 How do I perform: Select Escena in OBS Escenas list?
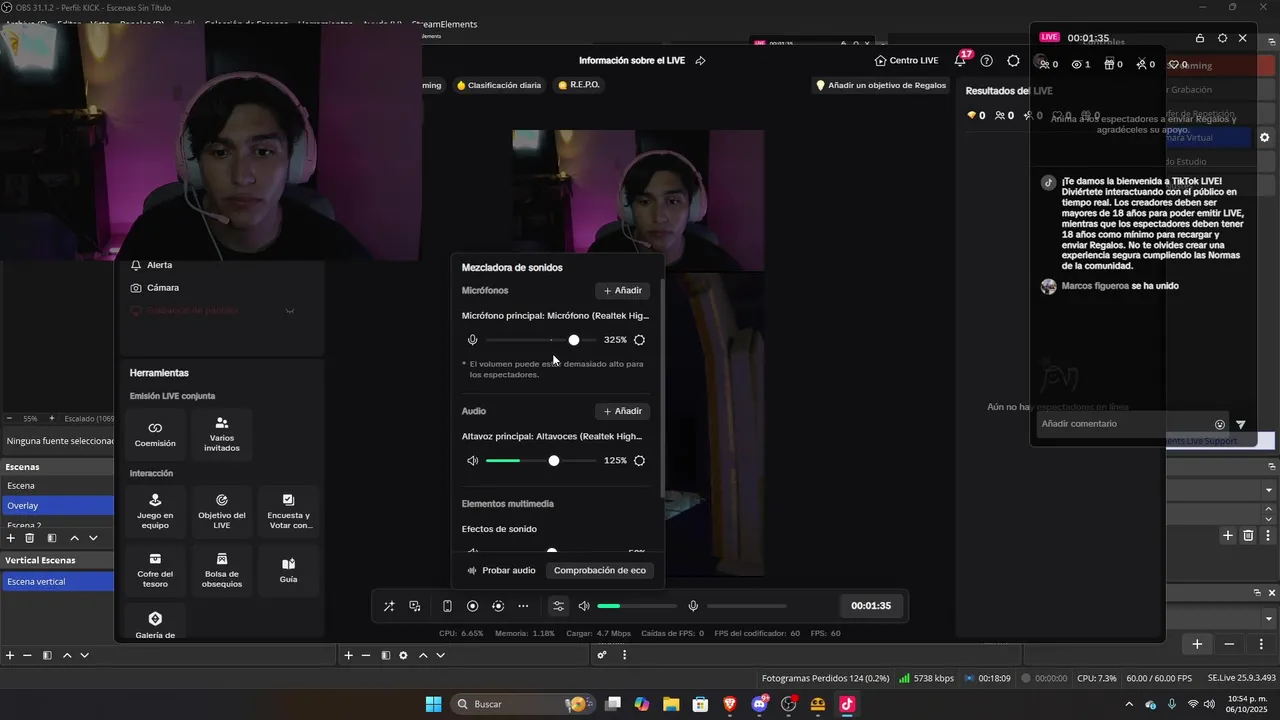[58, 486]
